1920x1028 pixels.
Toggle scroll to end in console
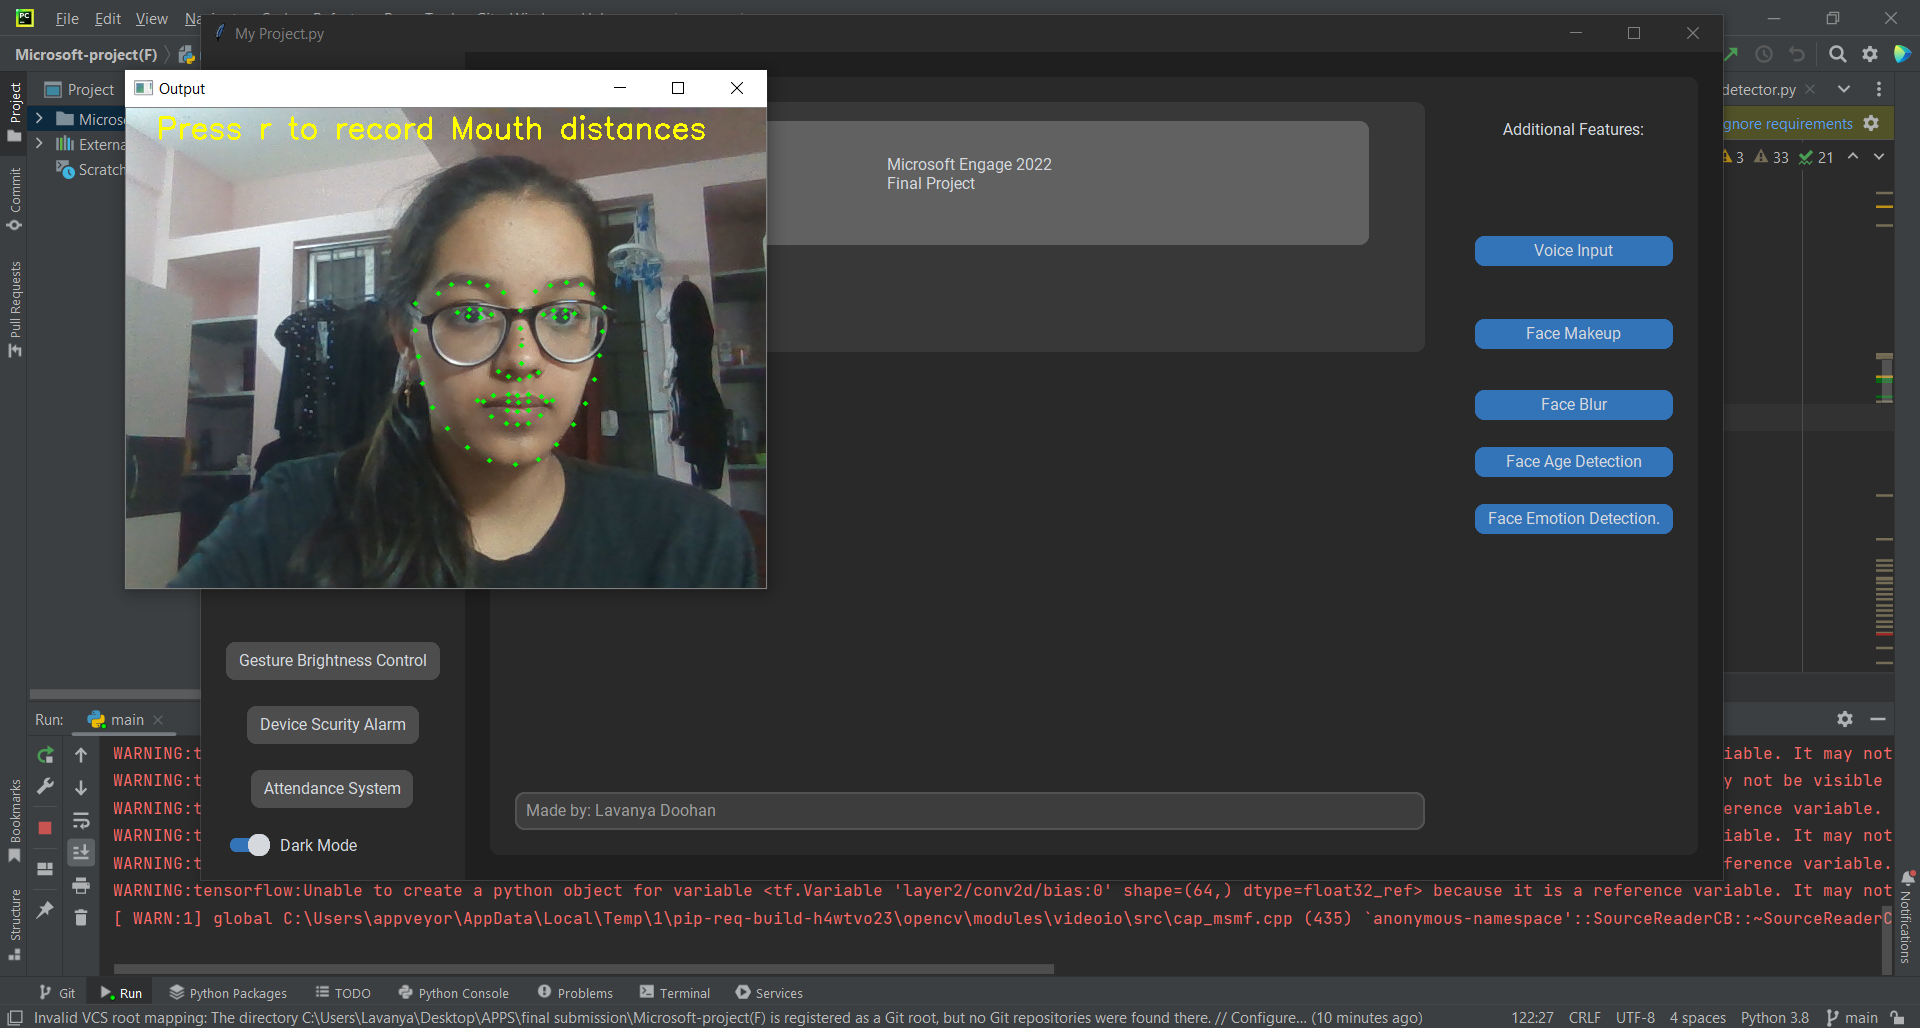click(81, 853)
